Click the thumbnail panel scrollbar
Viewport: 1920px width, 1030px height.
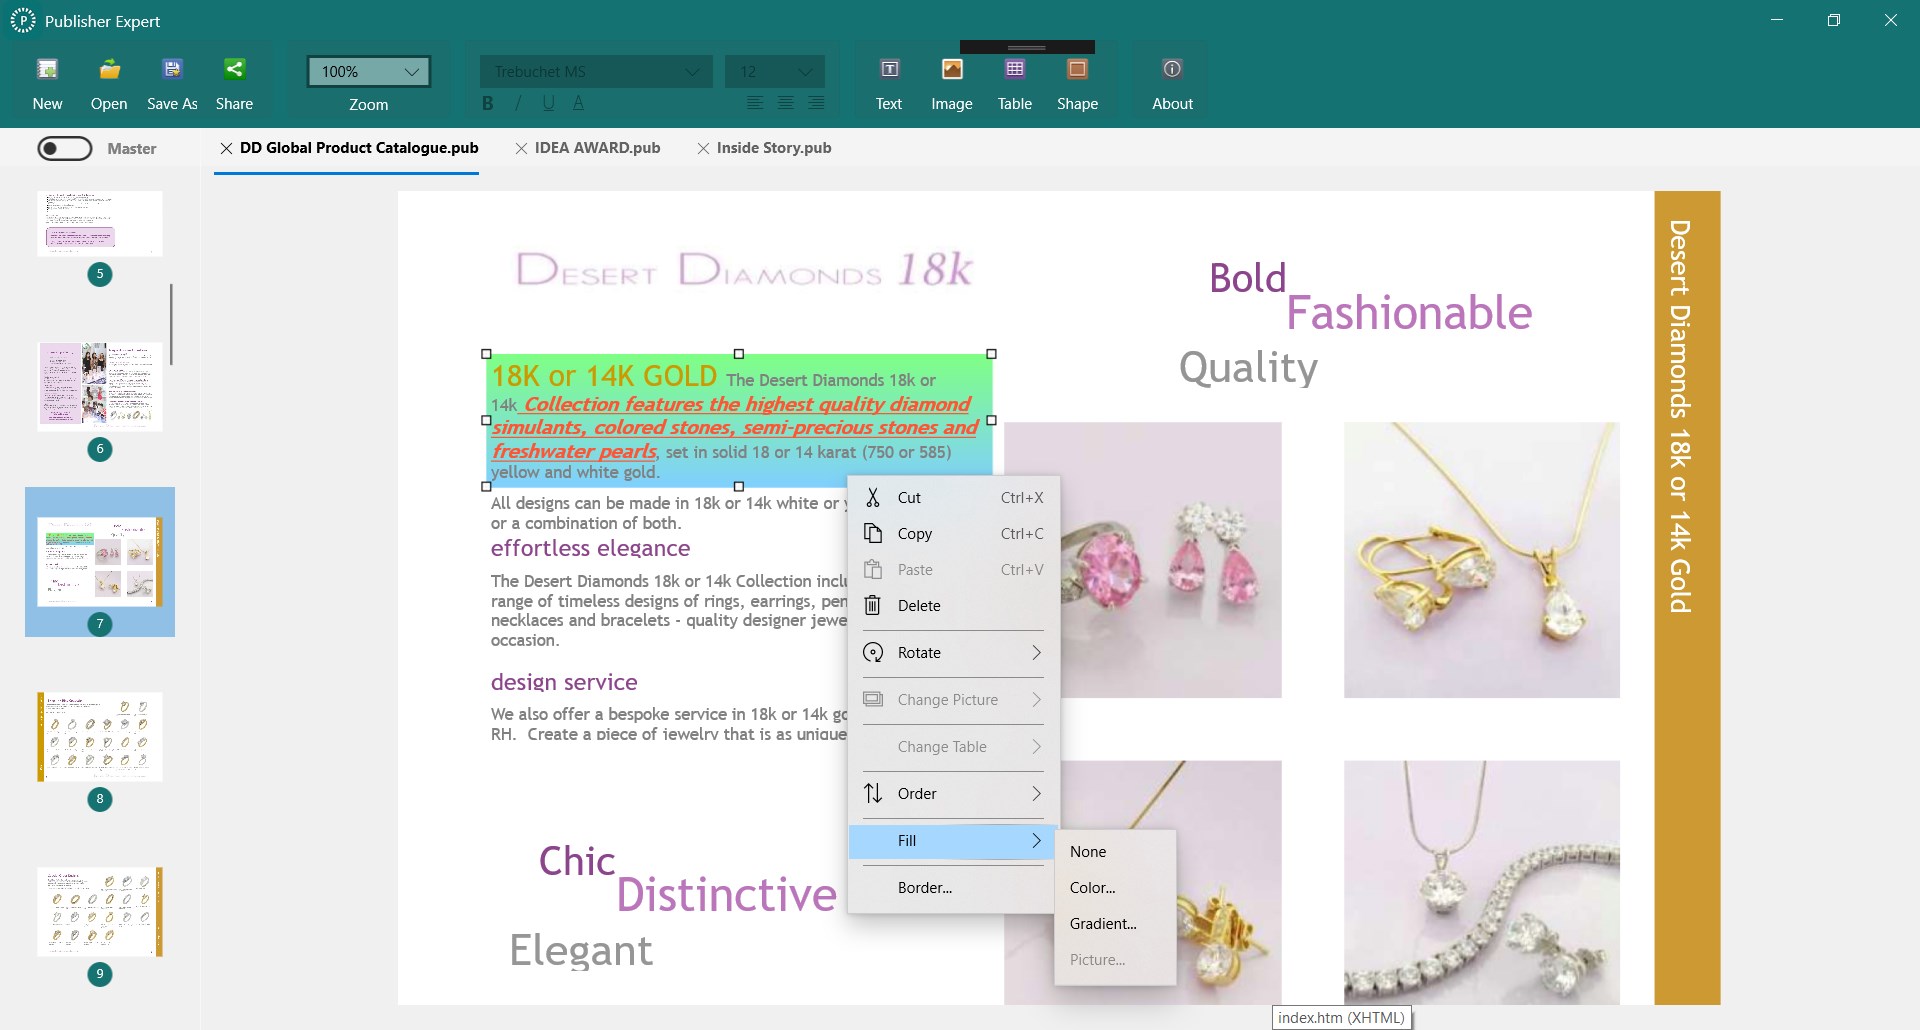171,324
